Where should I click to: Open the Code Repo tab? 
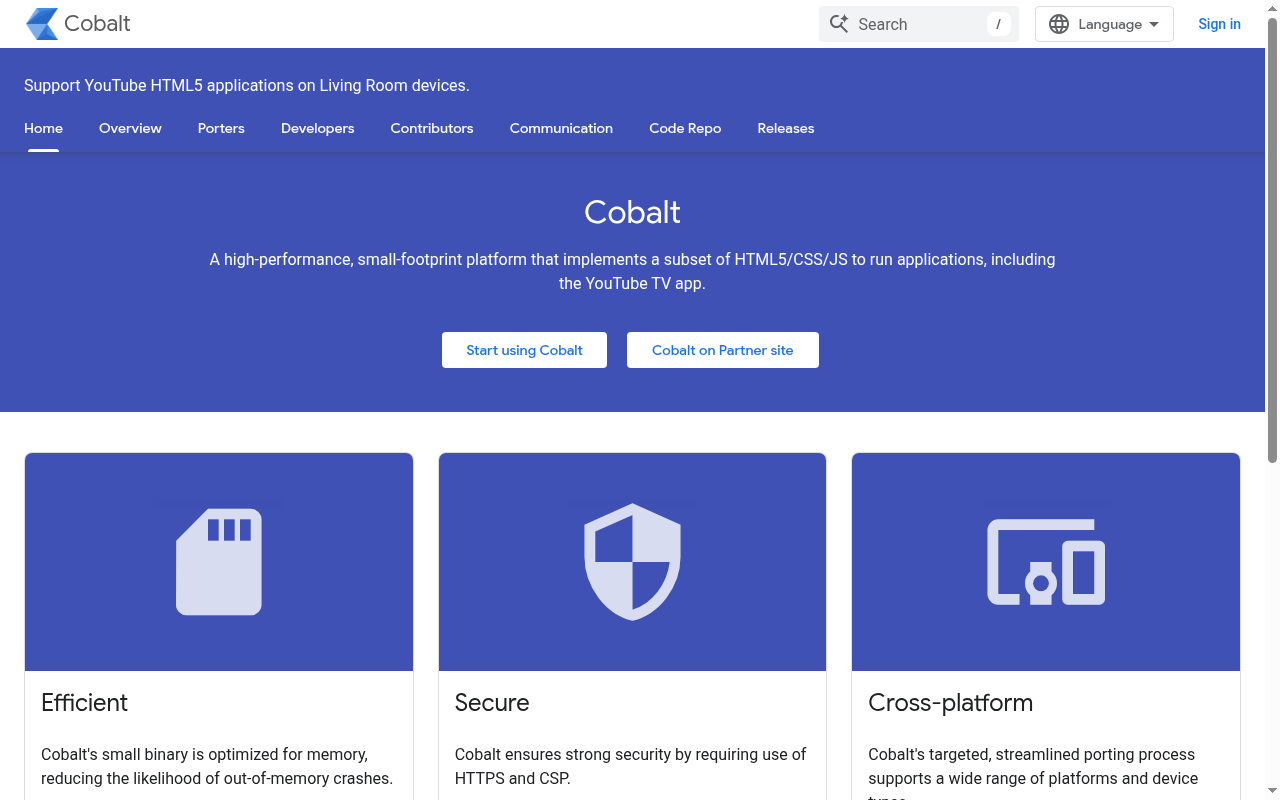(x=685, y=128)
